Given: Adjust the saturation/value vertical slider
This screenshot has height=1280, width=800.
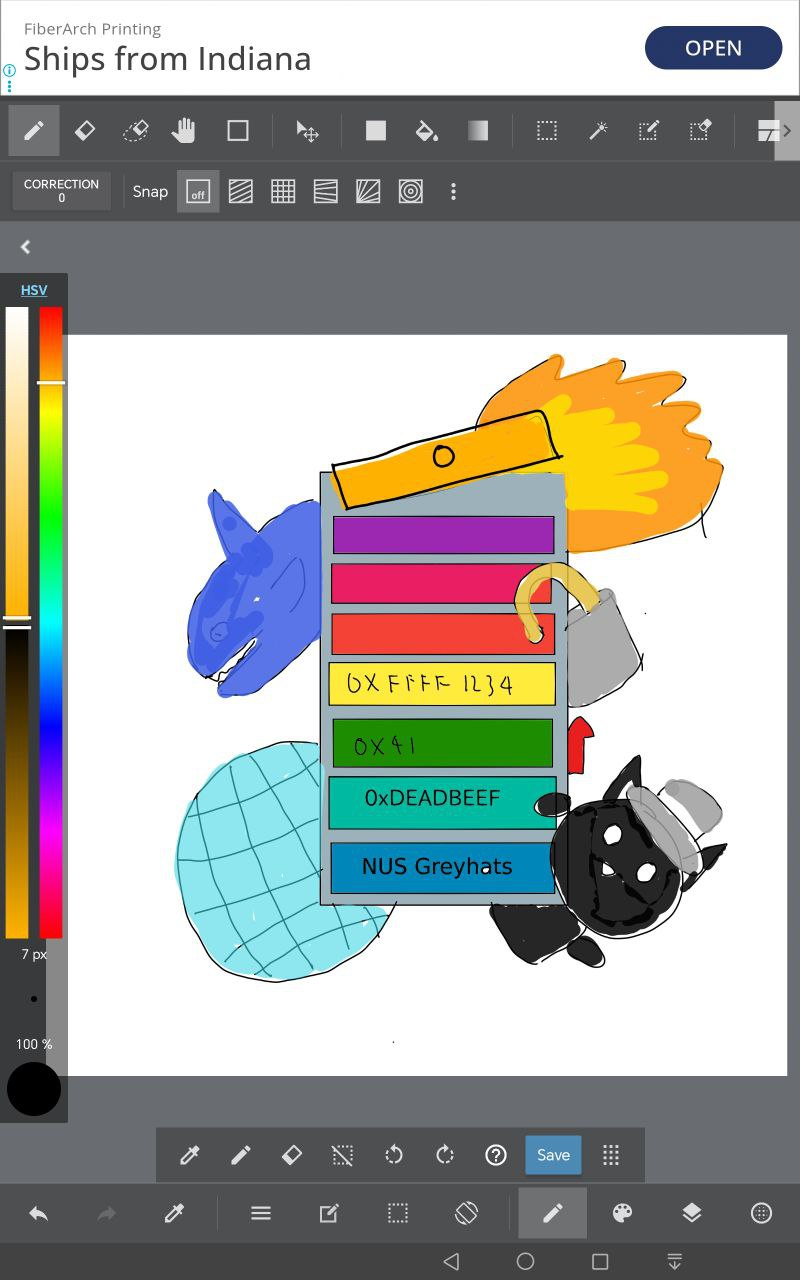Looking at the screenshot, I should [x=17, y=622].
